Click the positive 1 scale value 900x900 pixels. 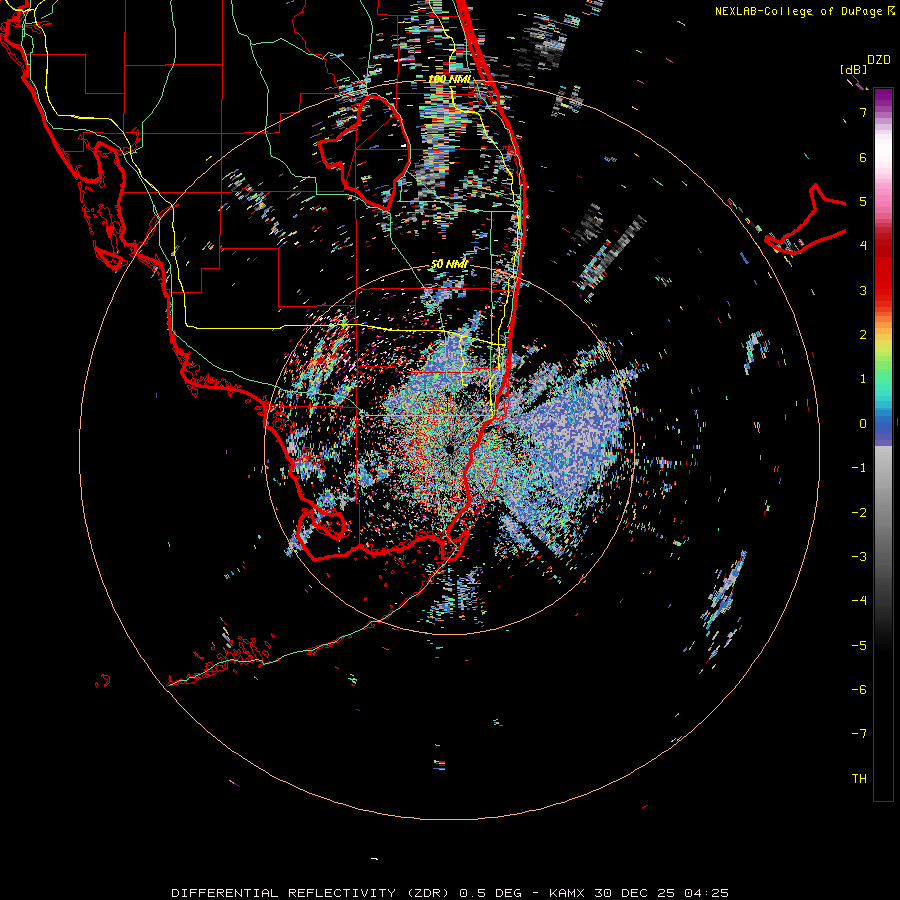(863, 379)
